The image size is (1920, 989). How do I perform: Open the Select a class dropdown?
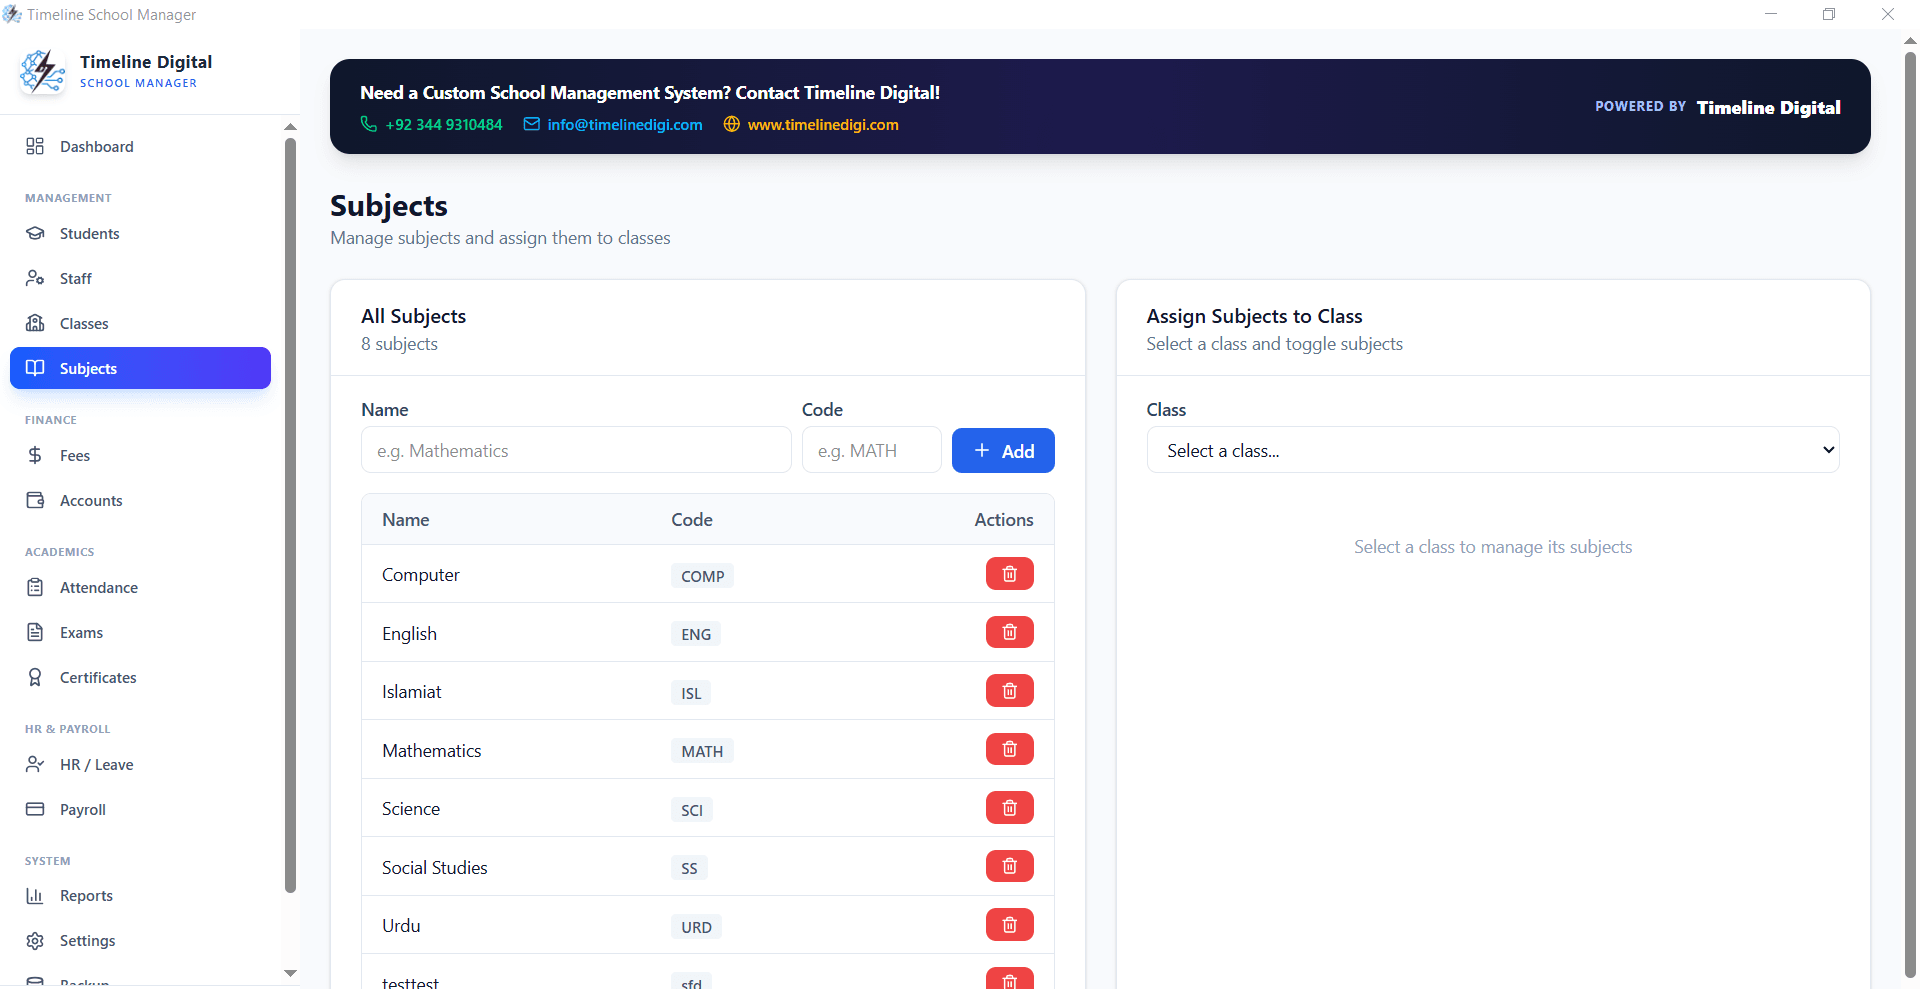click(x=1492, y=450)
